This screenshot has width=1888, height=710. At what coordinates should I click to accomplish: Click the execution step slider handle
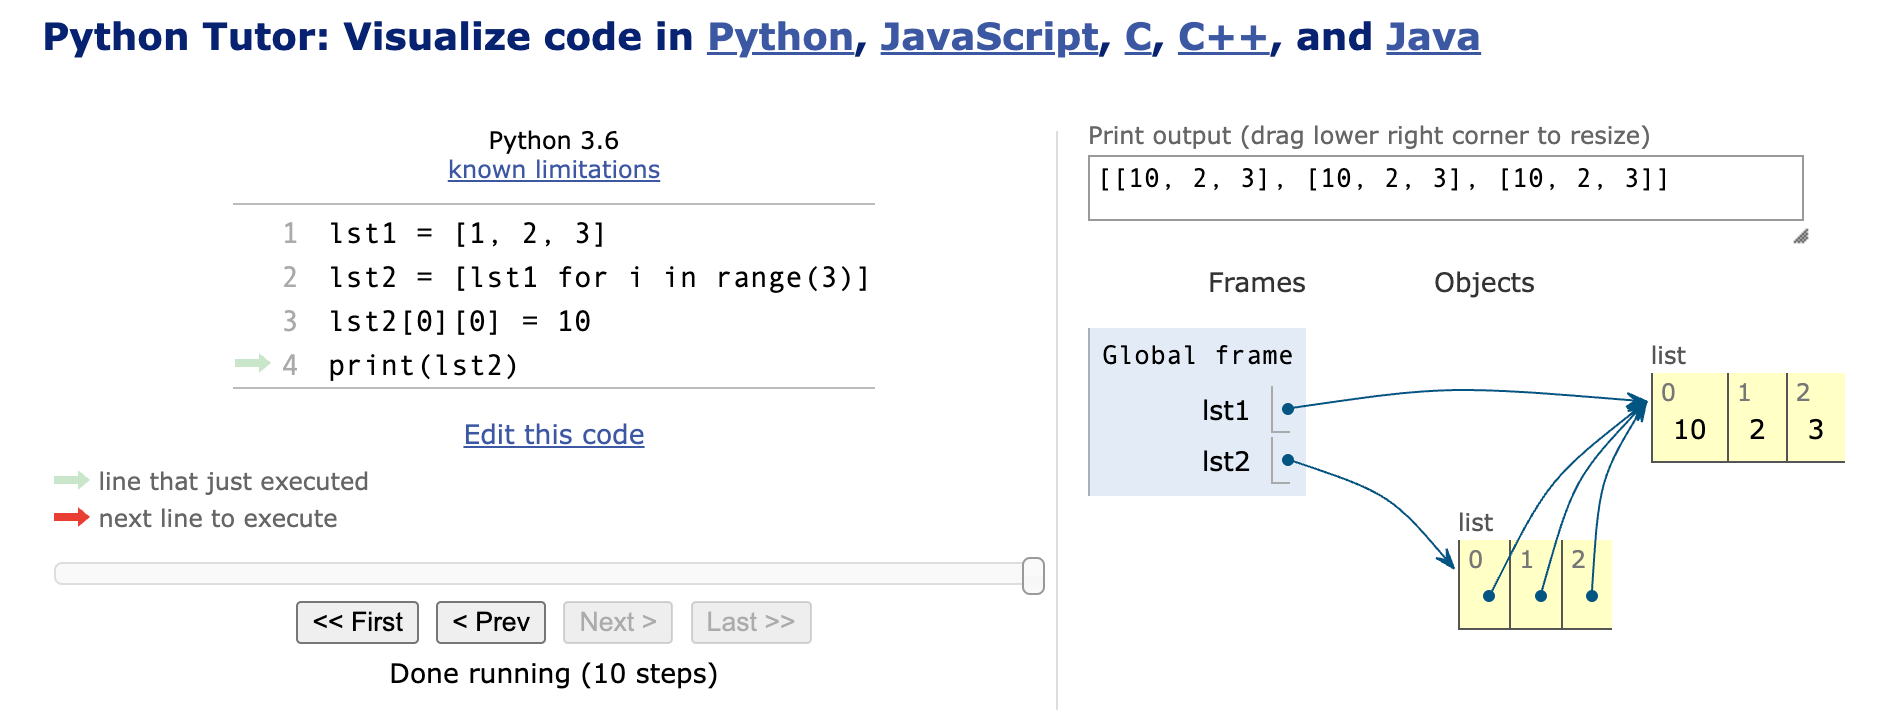pyautogui.click(x=1034, y=576)
